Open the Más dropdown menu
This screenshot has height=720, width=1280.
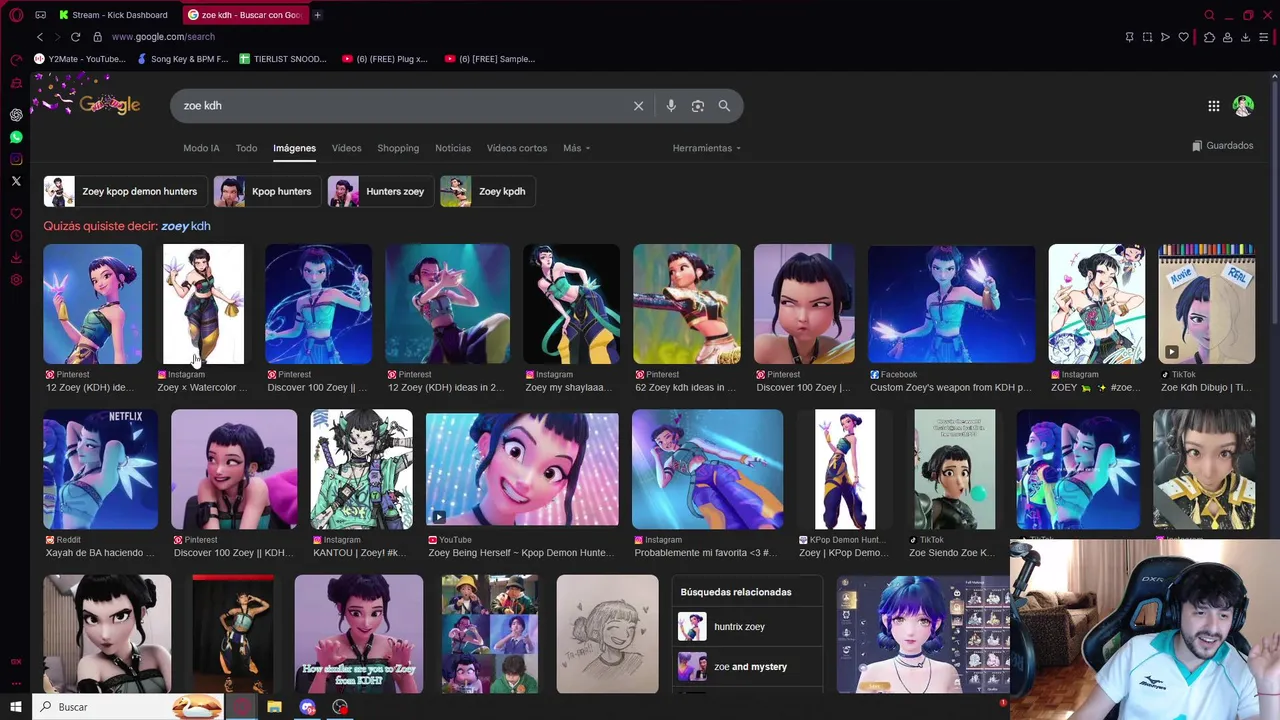[x=576, y=148]
